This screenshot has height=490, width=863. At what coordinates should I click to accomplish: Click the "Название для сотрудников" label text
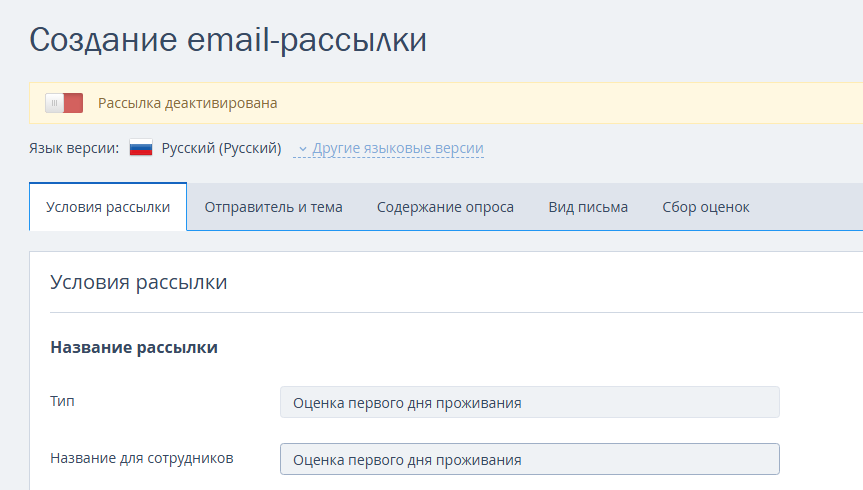[141, 458]
